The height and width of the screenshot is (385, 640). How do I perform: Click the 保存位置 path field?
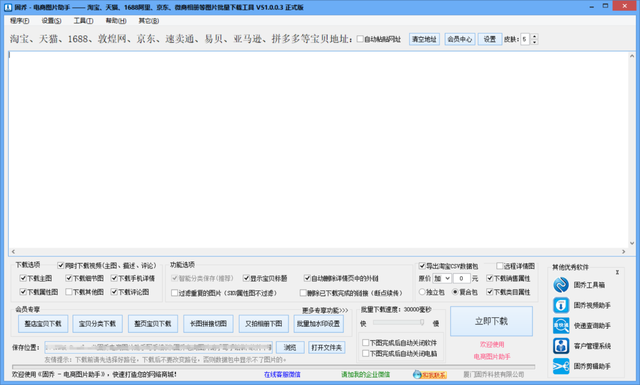point(158,347)
